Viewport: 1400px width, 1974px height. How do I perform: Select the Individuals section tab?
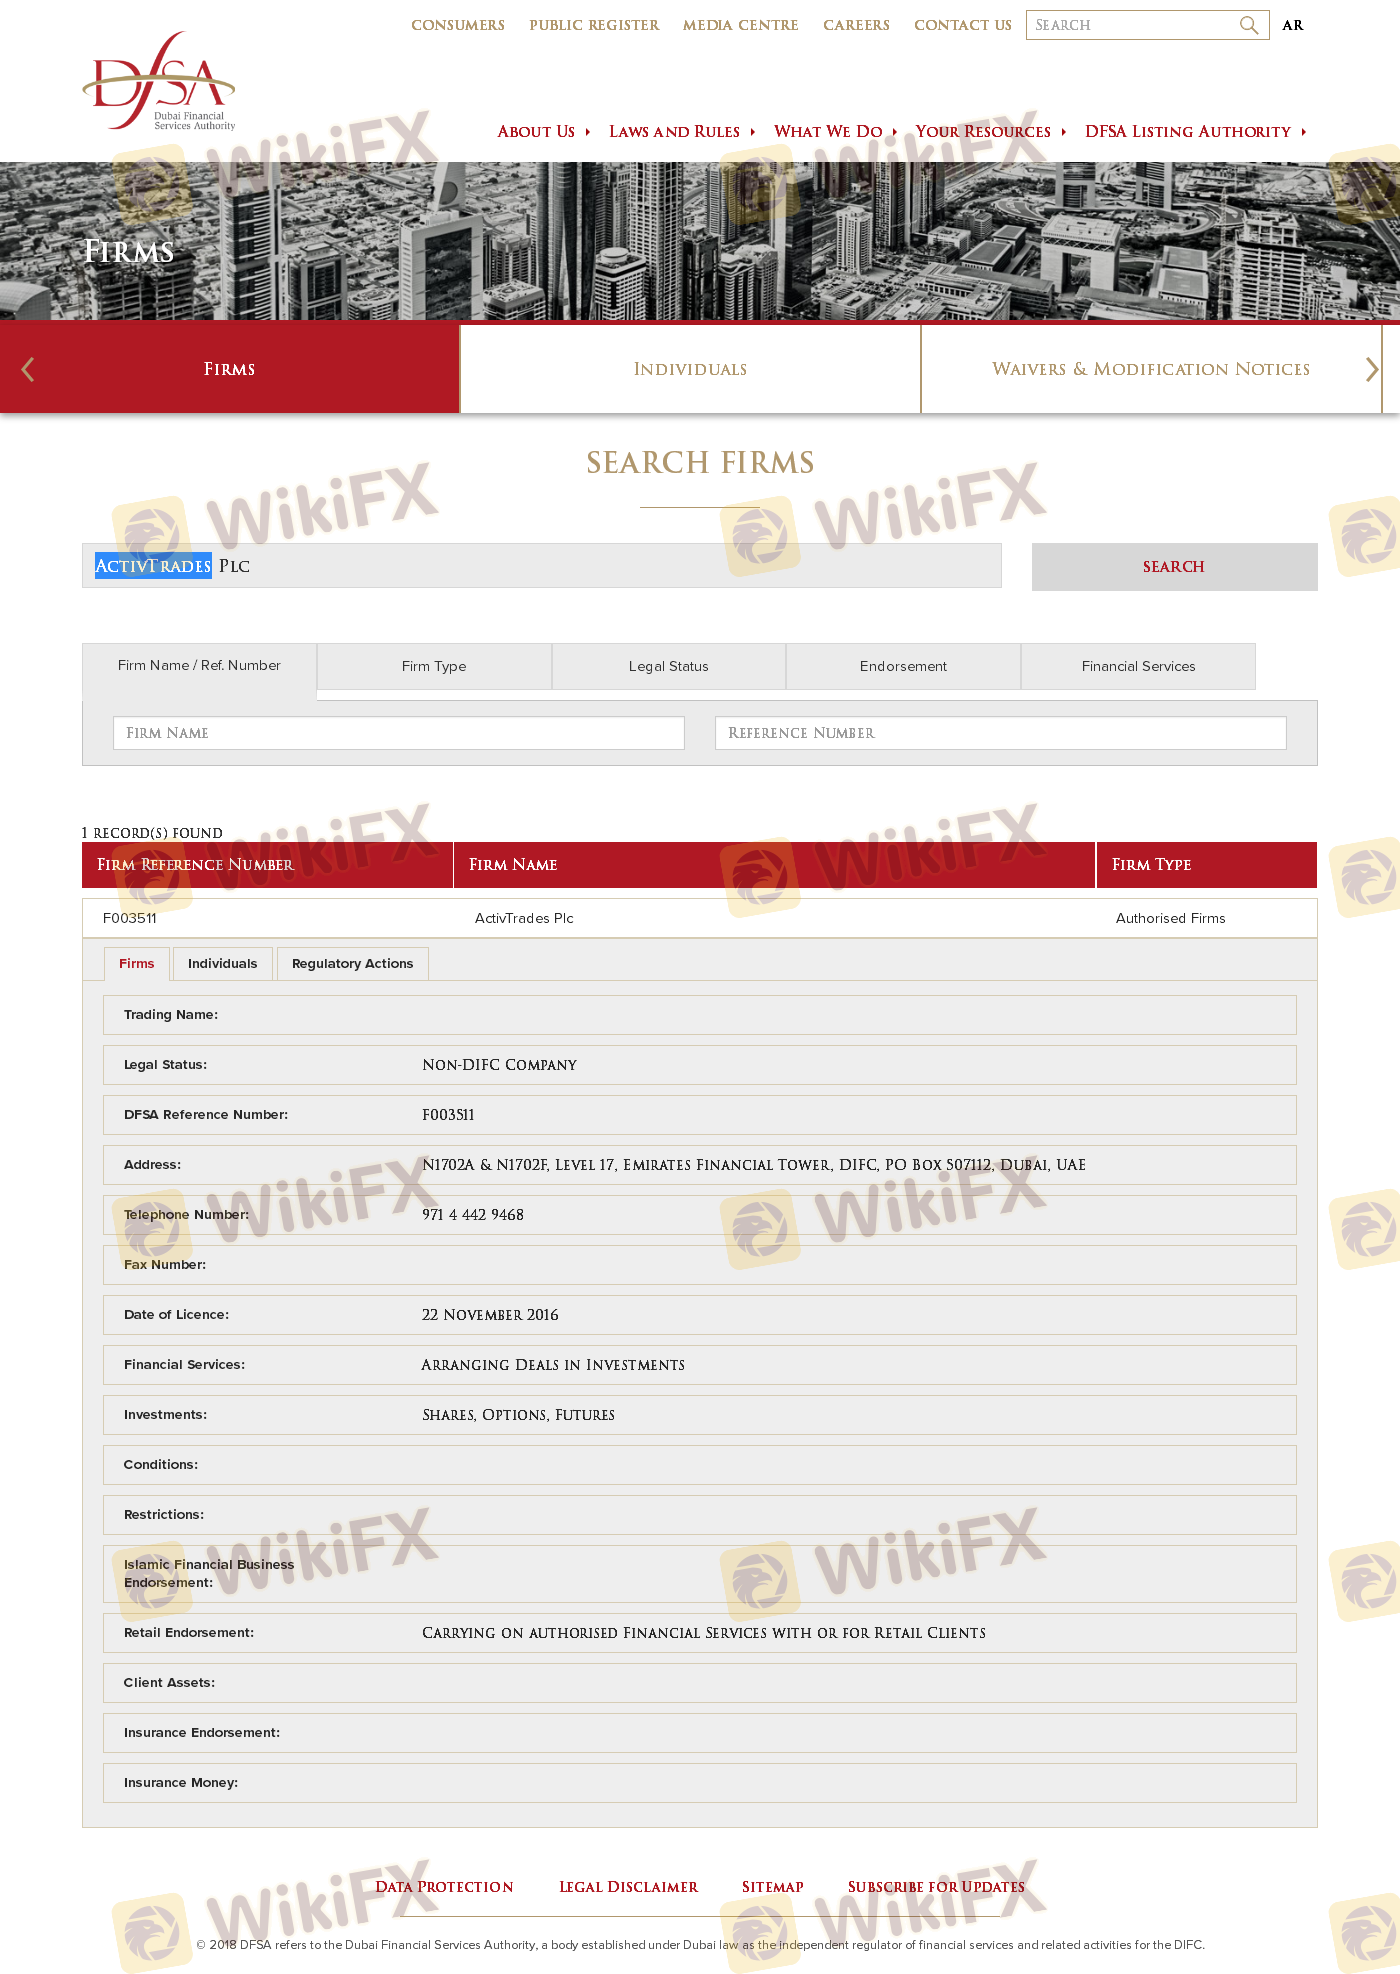(x=690, y=369)
